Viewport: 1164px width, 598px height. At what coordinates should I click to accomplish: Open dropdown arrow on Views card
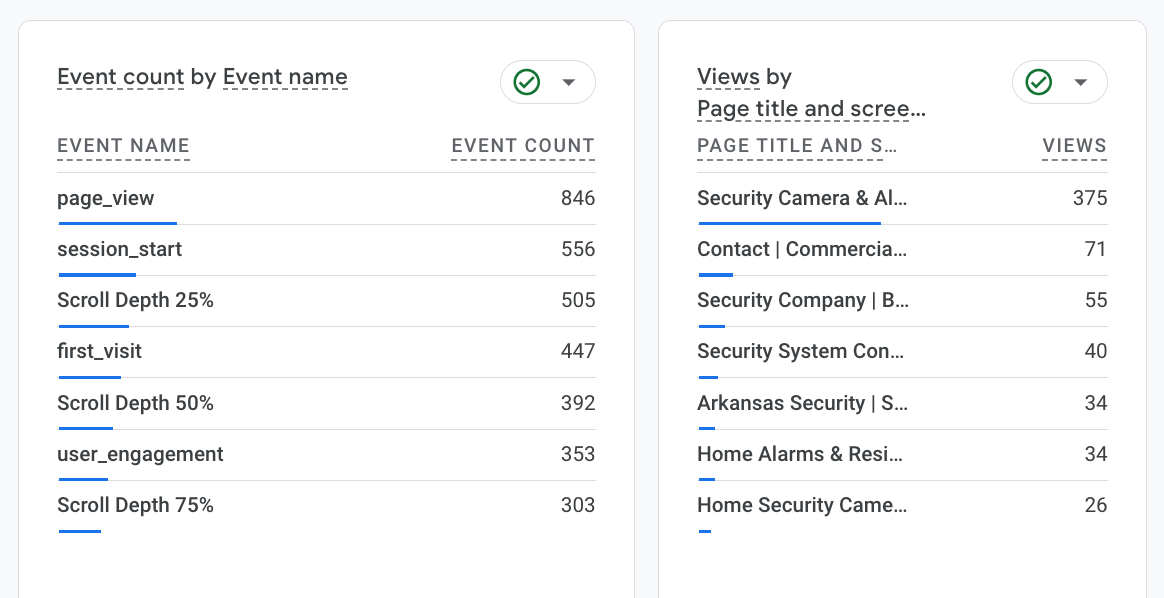pos(1080,82)
